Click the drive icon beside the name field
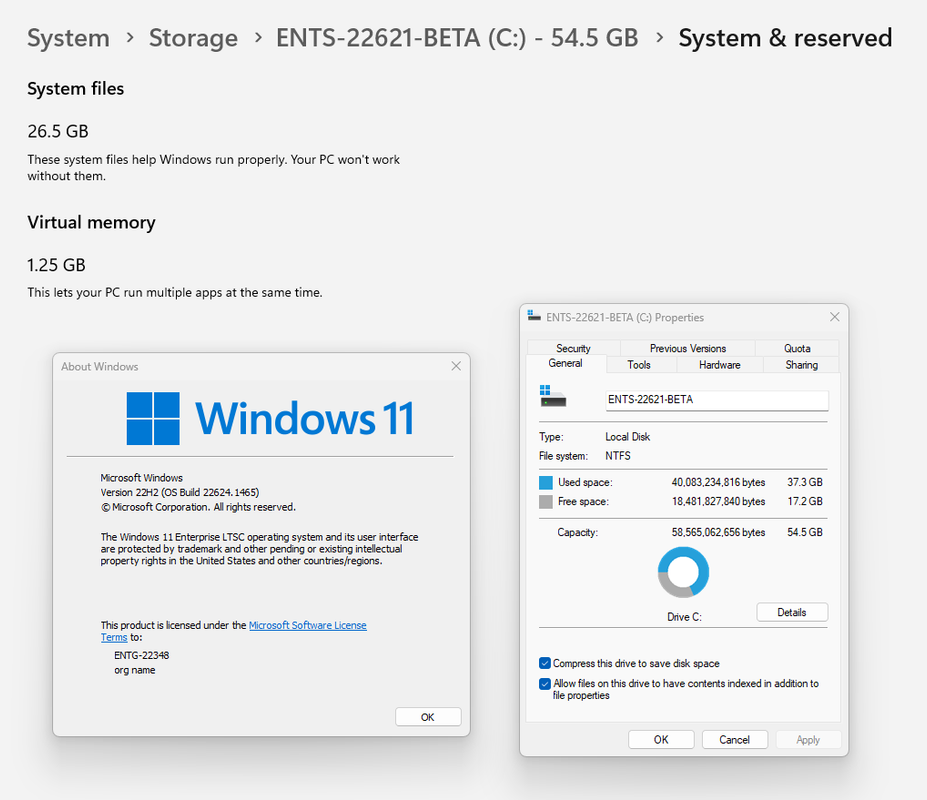 click(553, 396)
